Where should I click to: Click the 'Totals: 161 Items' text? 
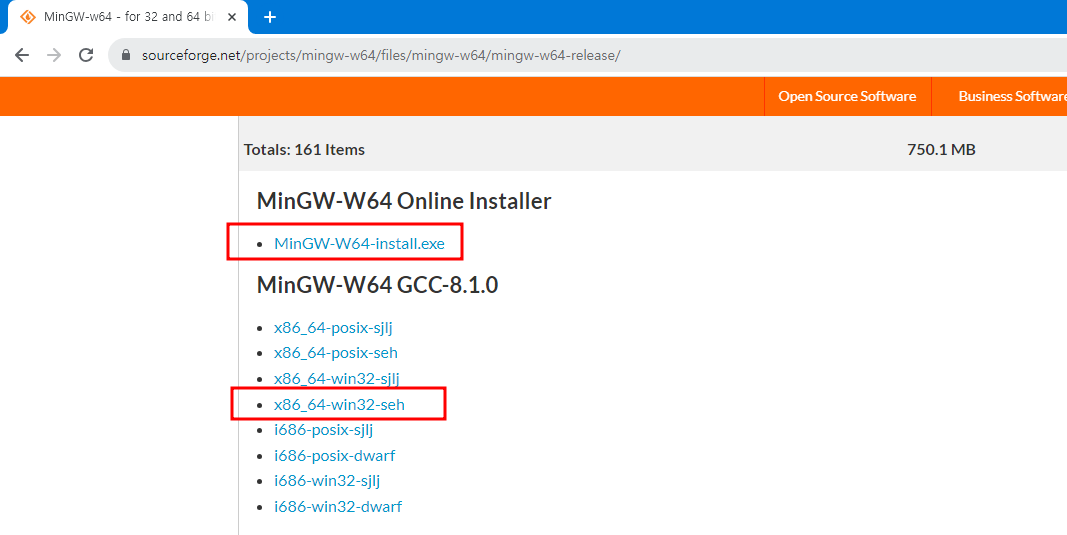(304, 150)
